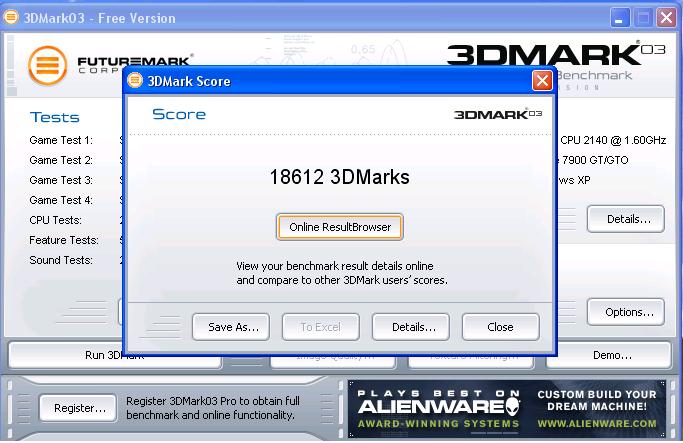This screenshot has width=683, height=443.
Task: Launch the Demo button in main window
Action: click(609, 355)
